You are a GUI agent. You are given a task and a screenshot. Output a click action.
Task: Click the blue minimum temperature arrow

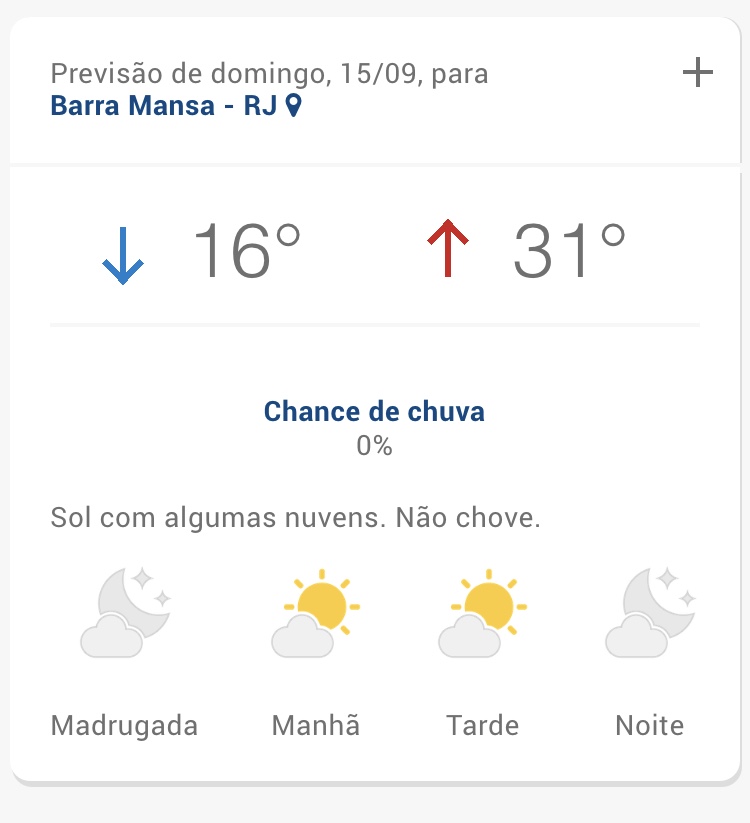[123, 255]
